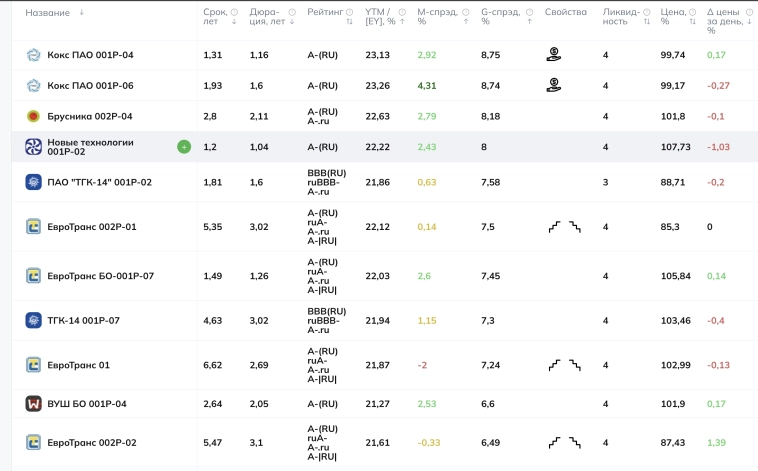
Task: Sort by Рейтинг column header
Action: pyautogui.click(x=325, y=13)
